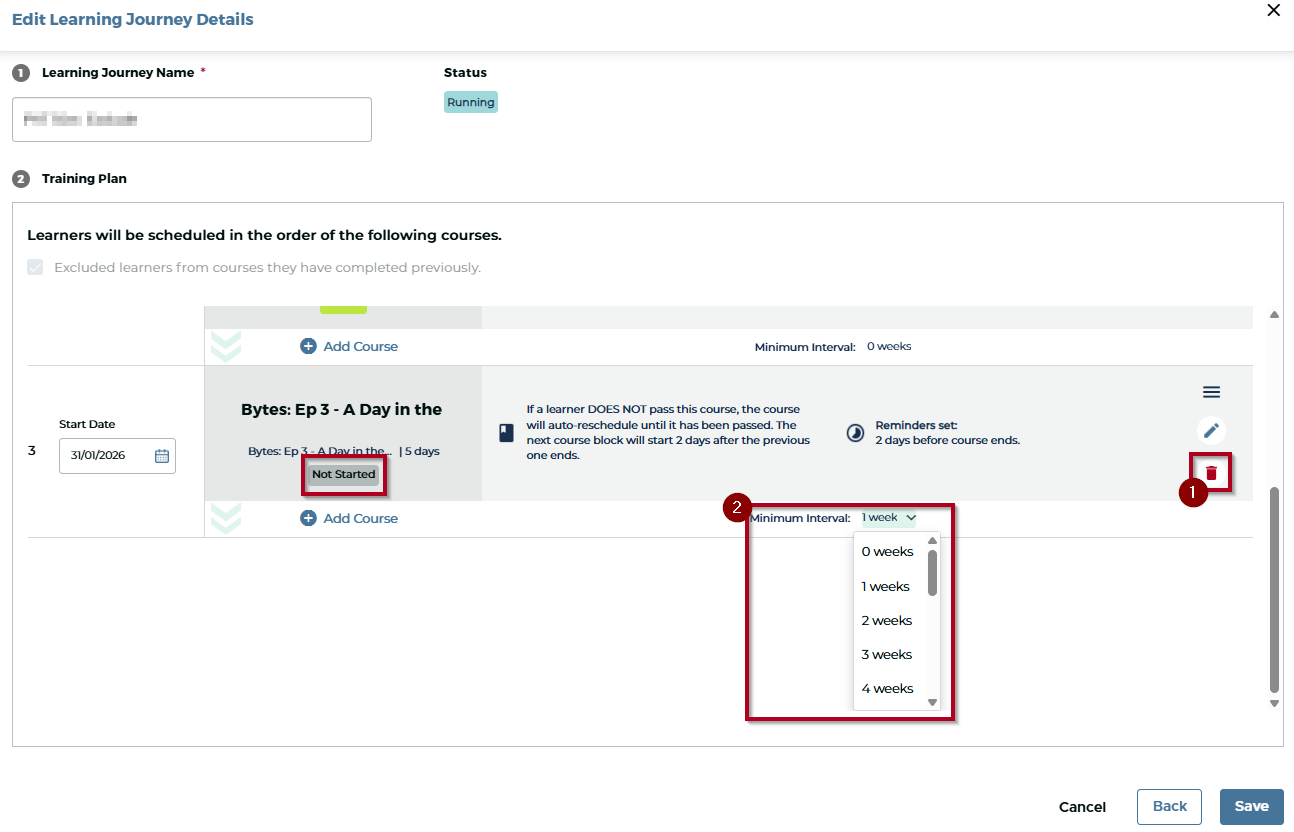The height and width of the screenshot is (832, 1294).
Task: Click the training plan vertical scrollbar thumb
Action: [x=1274, y=590]
